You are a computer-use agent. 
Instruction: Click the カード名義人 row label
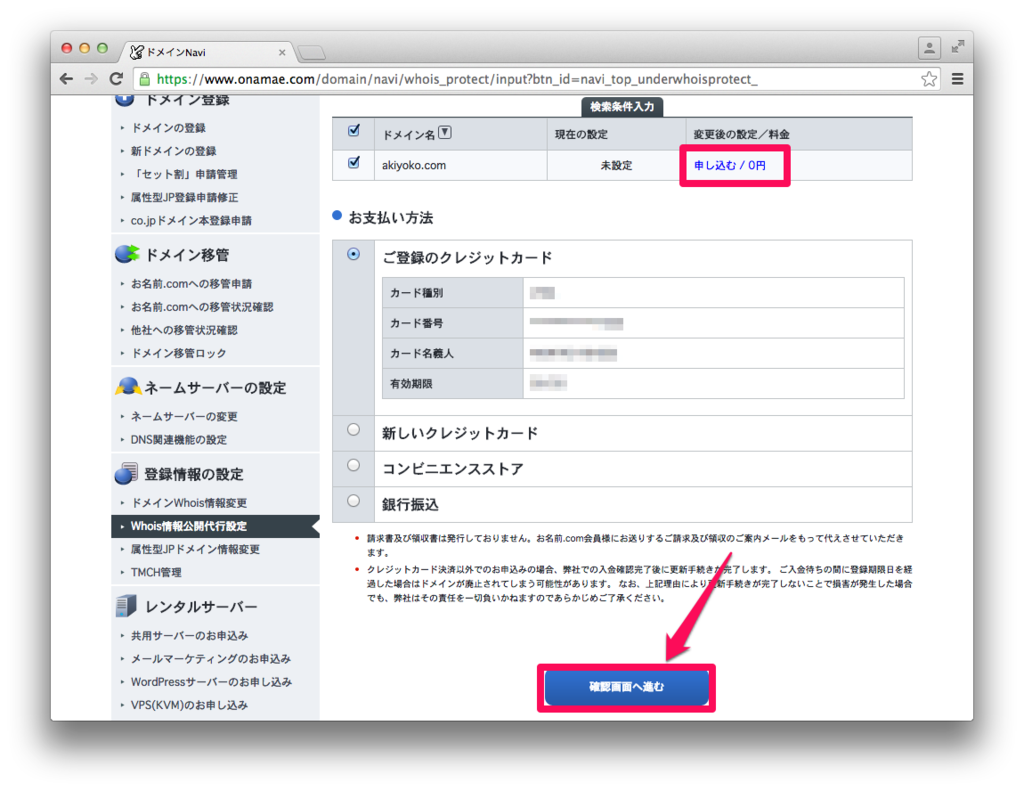point(422,353)
